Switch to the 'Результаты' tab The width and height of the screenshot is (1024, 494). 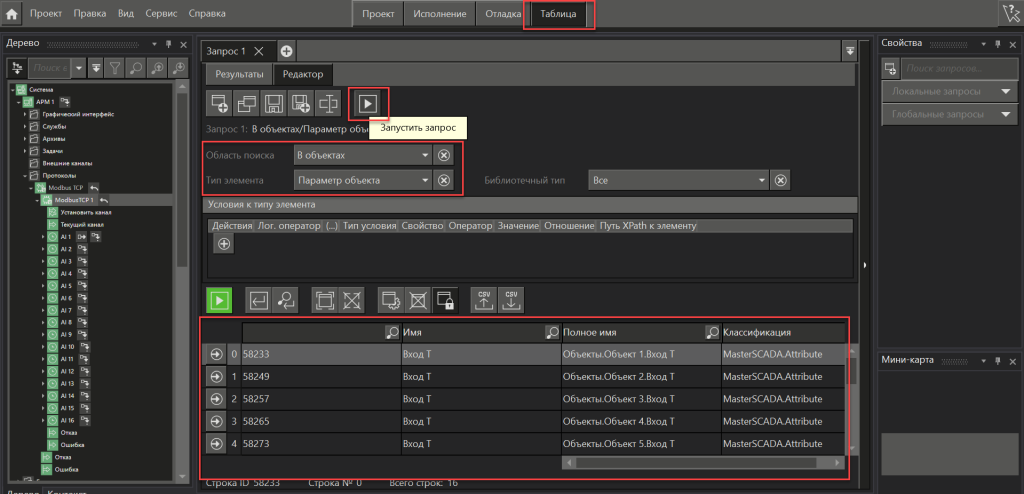pyautogui.click(x=240, y=75)
